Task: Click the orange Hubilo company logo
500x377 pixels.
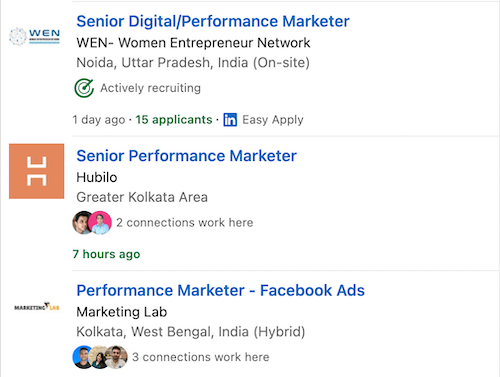Action: tap(37, 171)
